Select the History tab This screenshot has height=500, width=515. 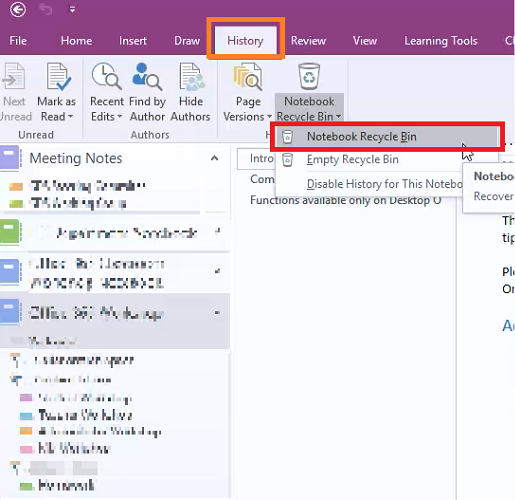tap(245, 41)
